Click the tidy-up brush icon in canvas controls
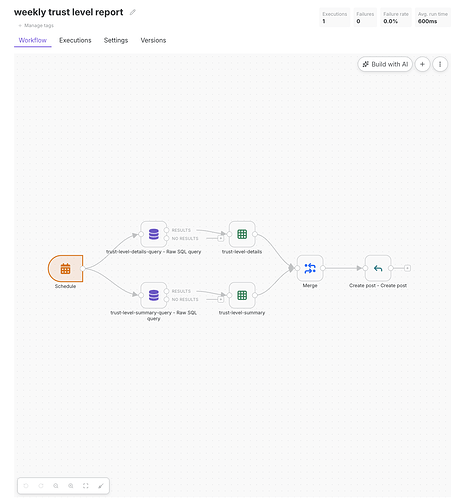The height and width of the screenshot is (500, 456). pos(101,486)
